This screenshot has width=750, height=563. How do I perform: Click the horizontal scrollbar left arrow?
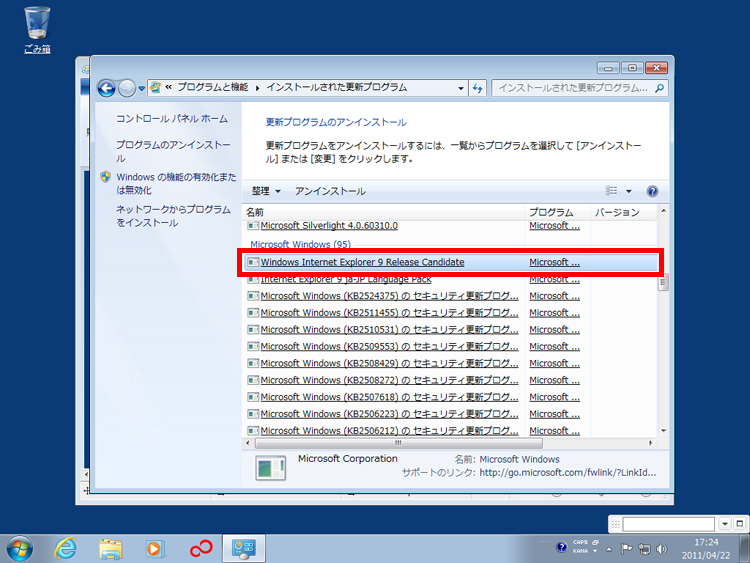248,443
